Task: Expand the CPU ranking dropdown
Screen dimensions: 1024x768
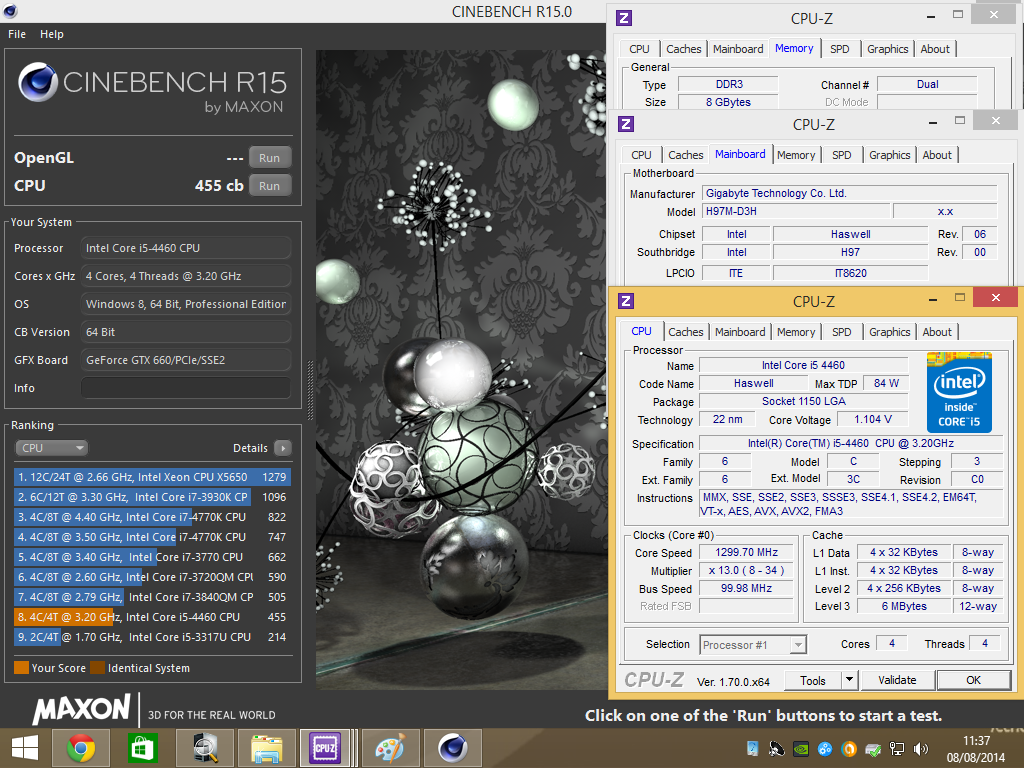Action: point(51,448)
